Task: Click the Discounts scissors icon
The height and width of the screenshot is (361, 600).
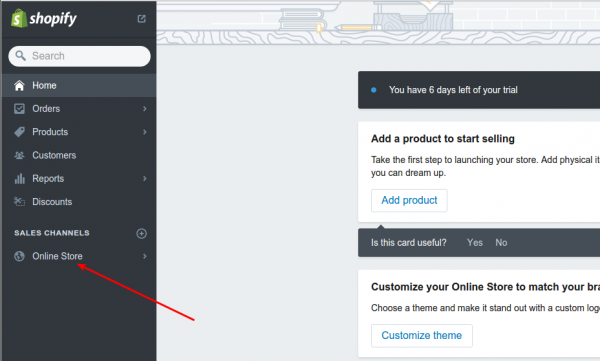Action: point(19,201)
